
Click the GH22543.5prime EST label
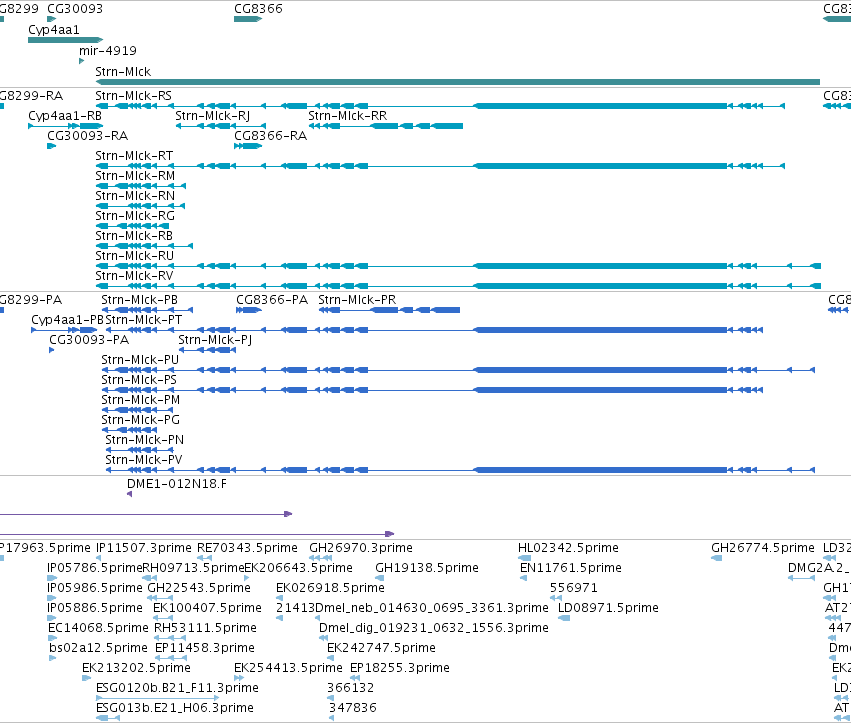click(x=199, y=588)
